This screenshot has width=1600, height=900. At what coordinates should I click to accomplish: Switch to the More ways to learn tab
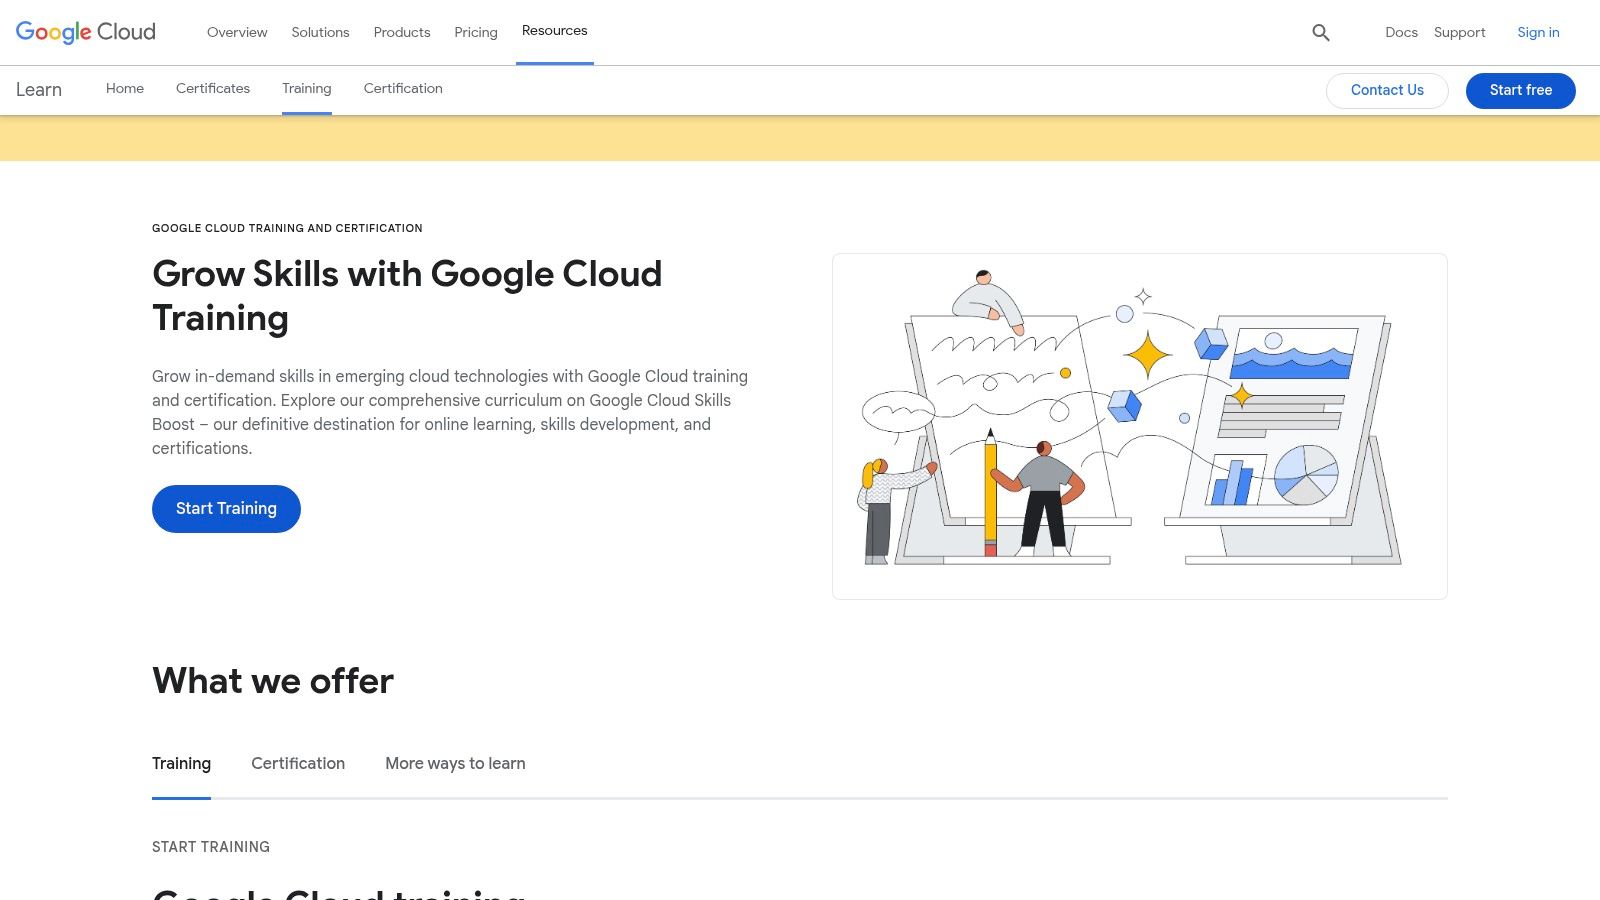coord(455,763)
